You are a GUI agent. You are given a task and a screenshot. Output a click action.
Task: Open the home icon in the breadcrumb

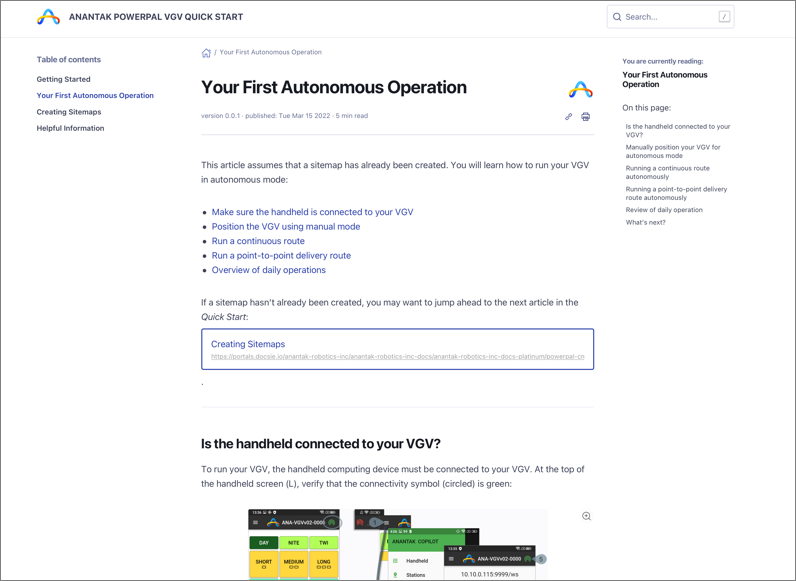206,53
